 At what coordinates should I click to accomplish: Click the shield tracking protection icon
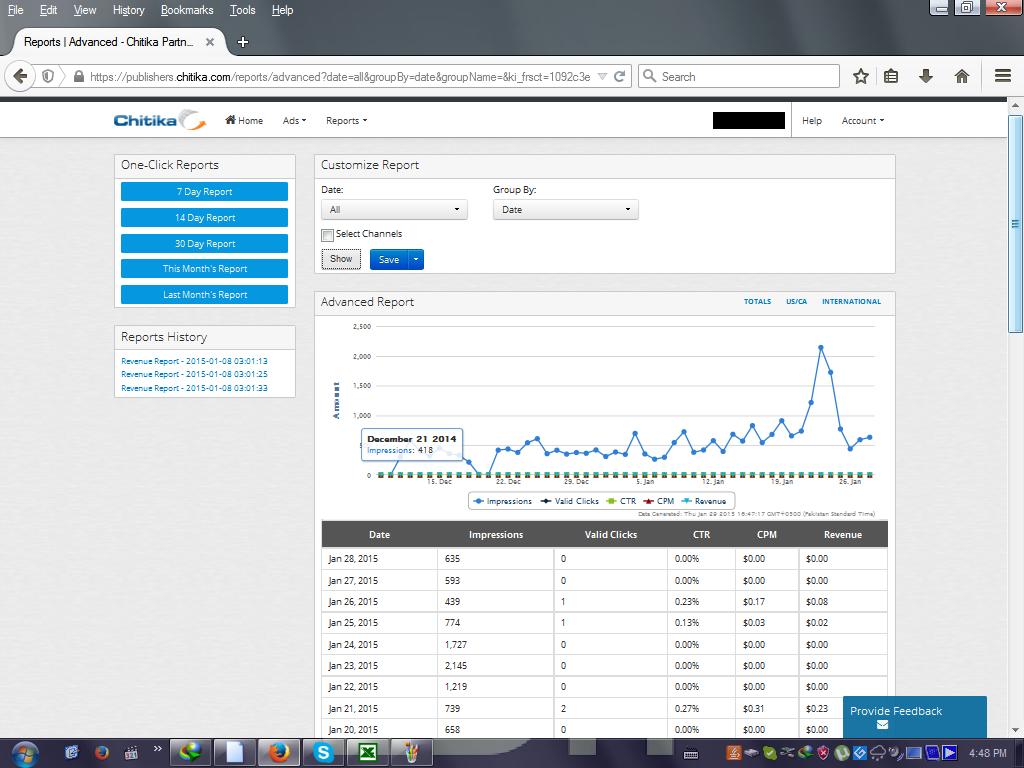point(48,76)
